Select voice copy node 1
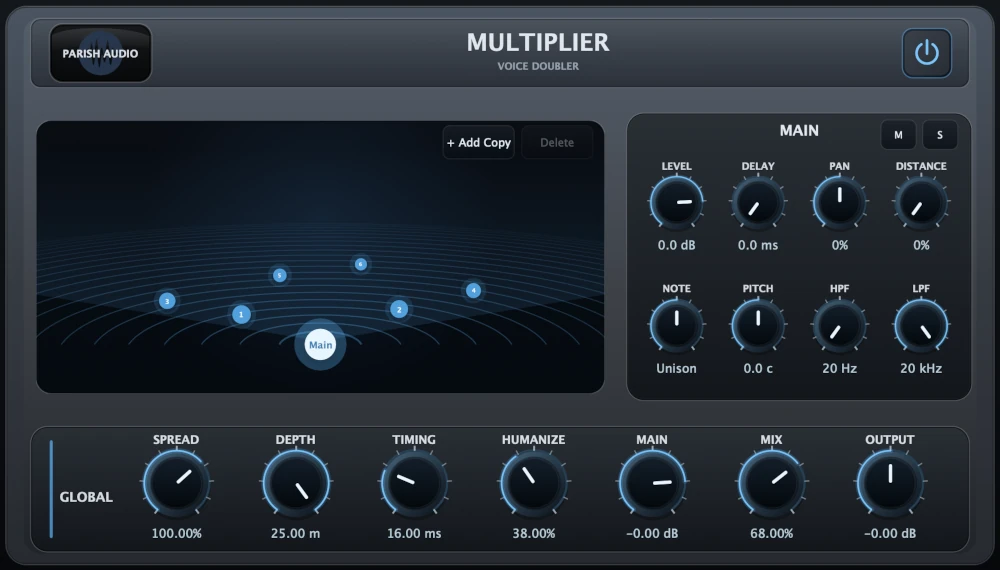1000x570 pixels. [x=241, y=314]
